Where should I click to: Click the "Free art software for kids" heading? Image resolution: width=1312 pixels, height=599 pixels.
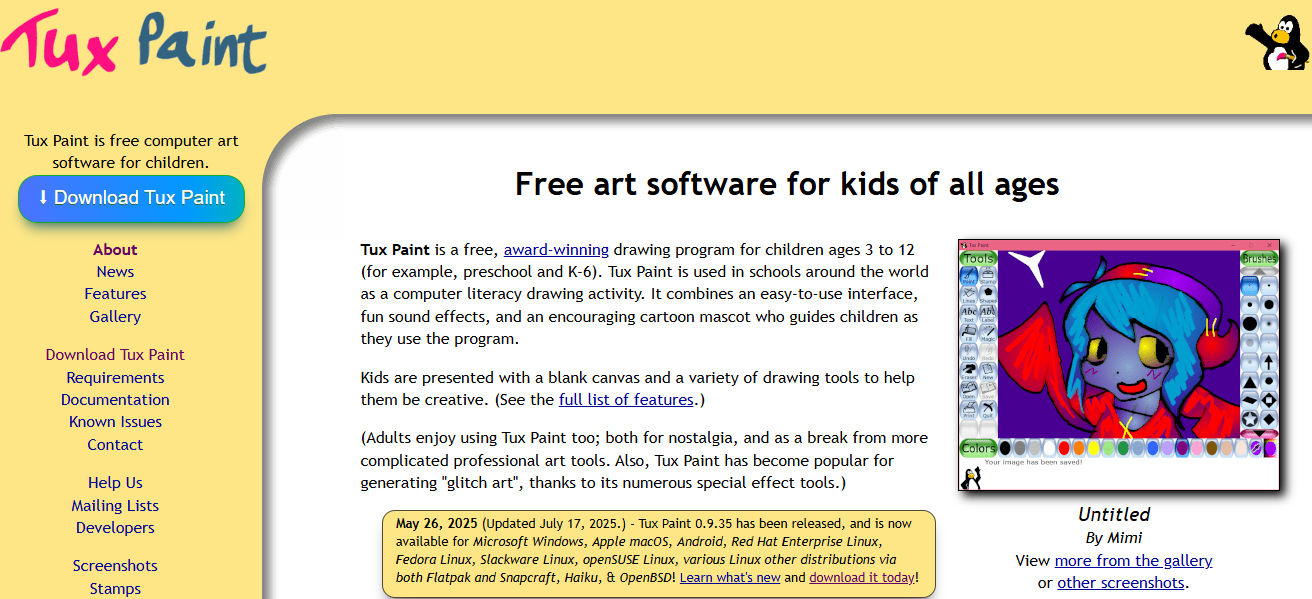pos(787,184)
